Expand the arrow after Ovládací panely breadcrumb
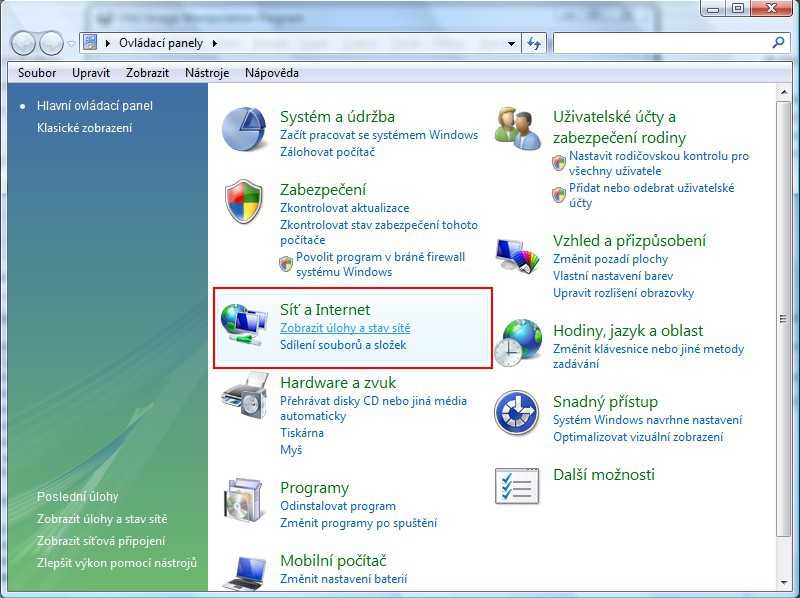This screenshot has height=598, width=800. [215, 43]
